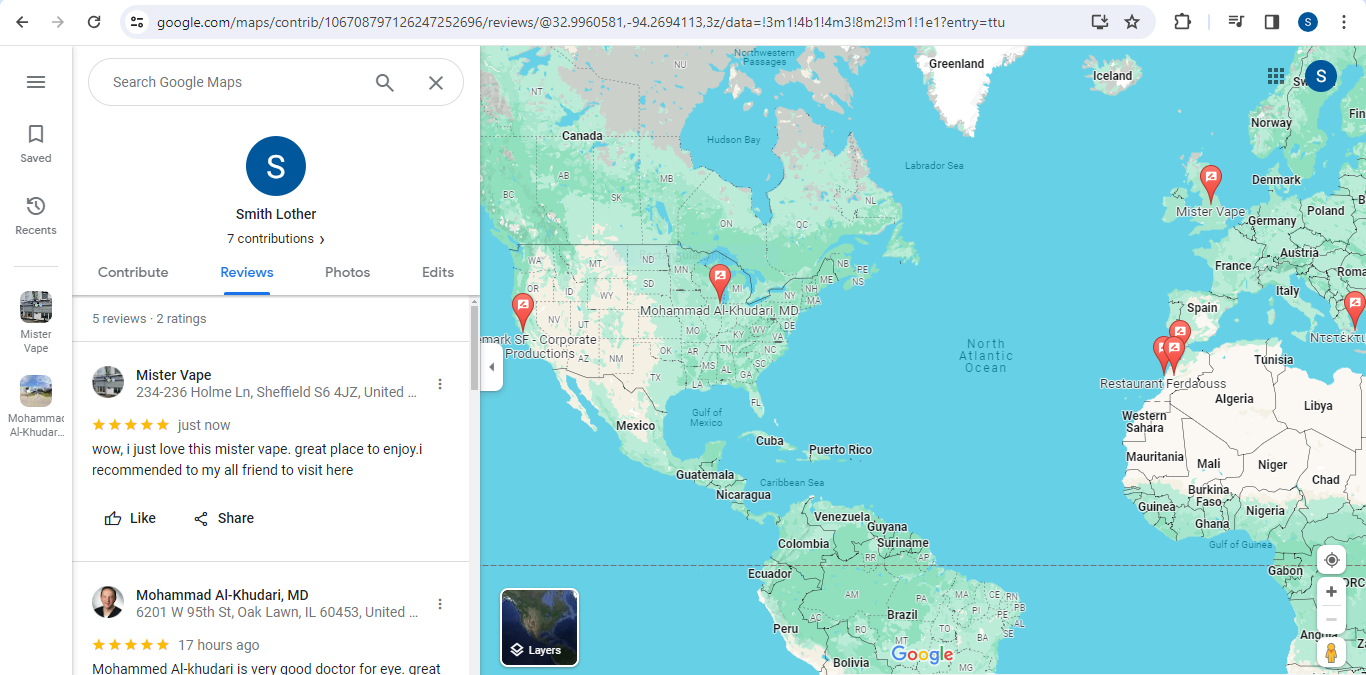This screenshot has height=675, width=1366.
Task: Go back in browser
Action: coord(22,22)
